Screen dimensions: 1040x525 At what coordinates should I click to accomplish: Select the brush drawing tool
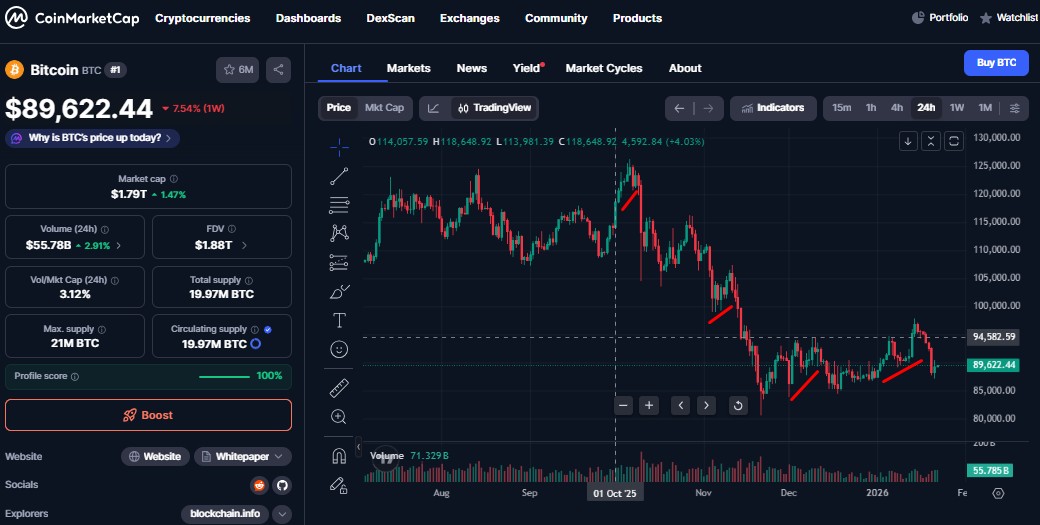click(x=339, y=292)
